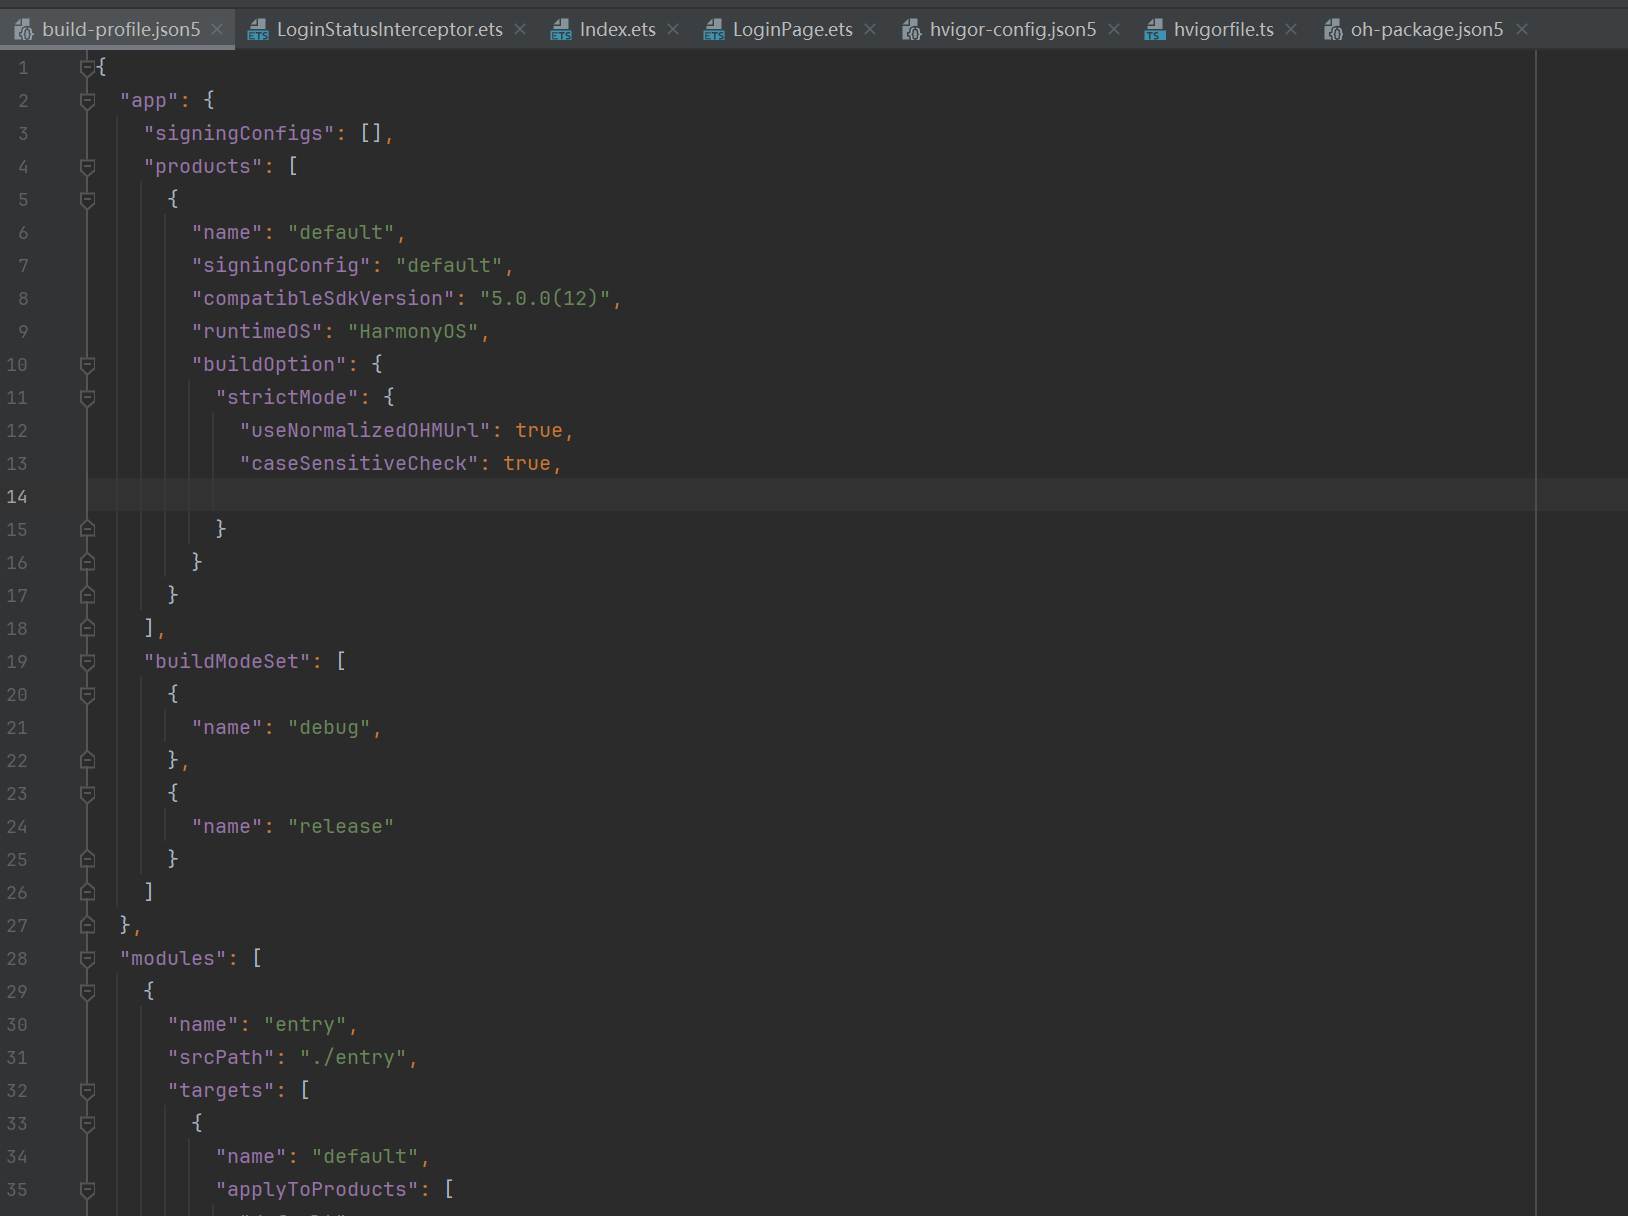Collapse root object fold on line 1

(87, 68)
